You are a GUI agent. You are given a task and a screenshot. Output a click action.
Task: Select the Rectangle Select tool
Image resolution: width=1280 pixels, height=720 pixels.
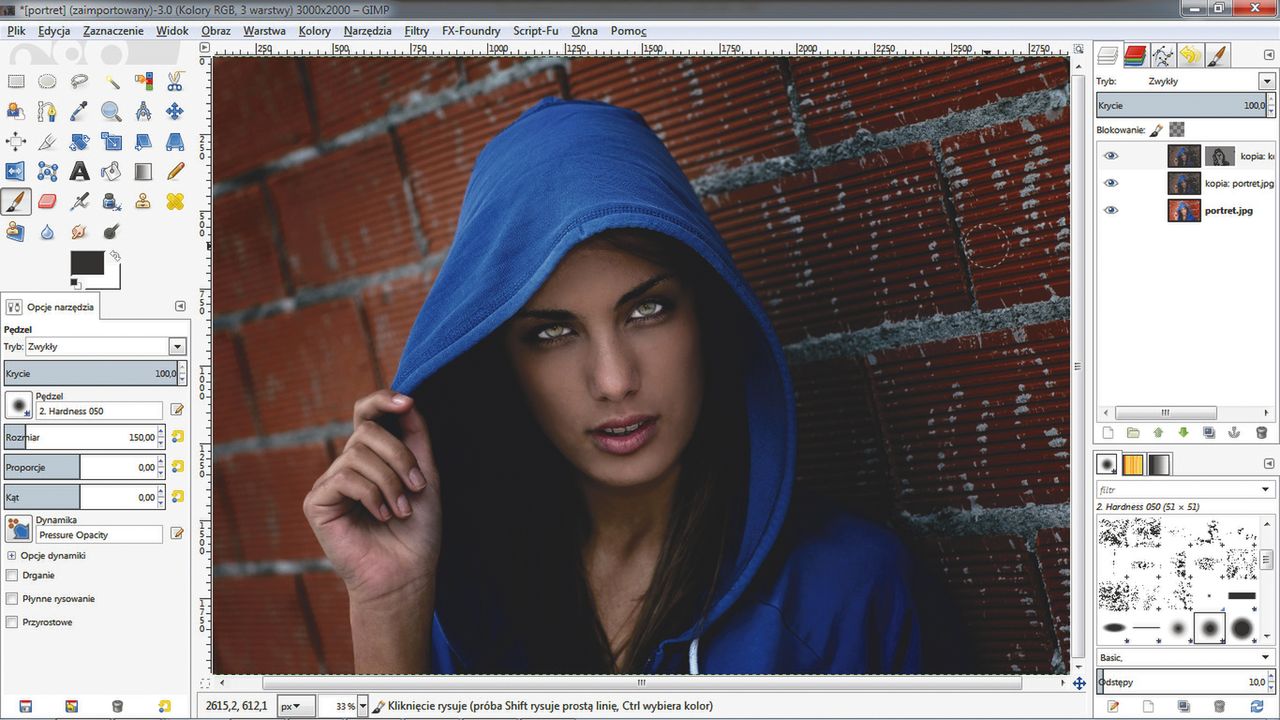(16, 82)
